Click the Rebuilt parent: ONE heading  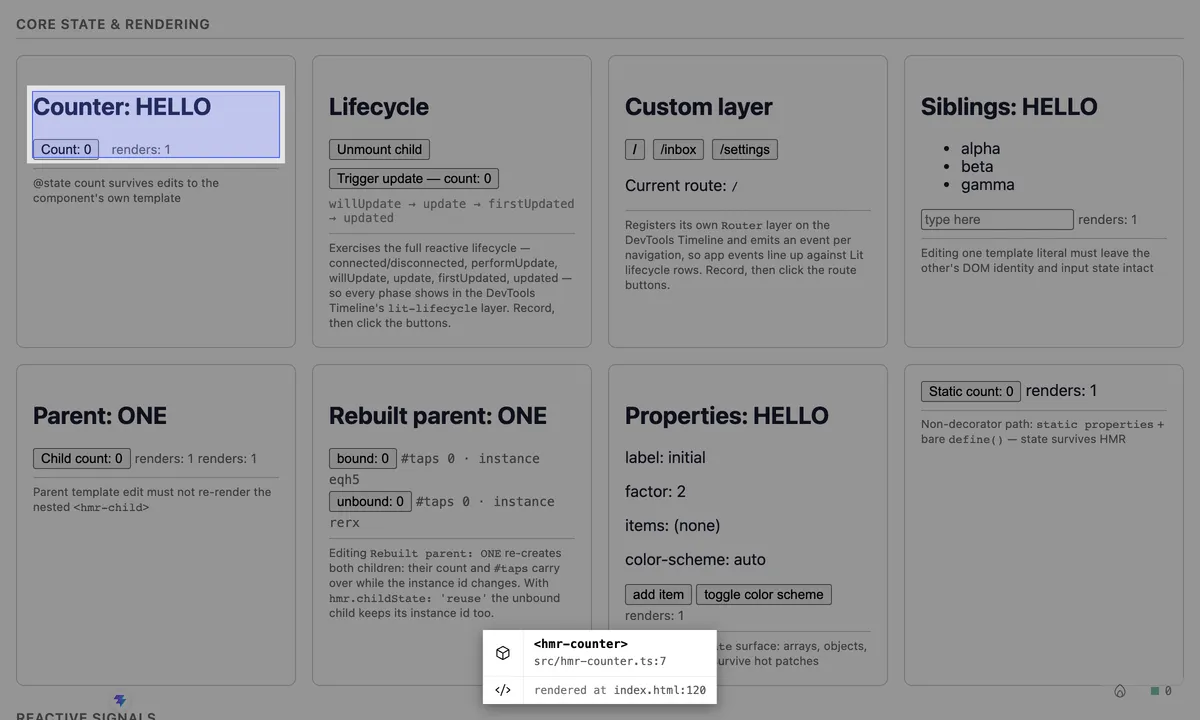438,416
